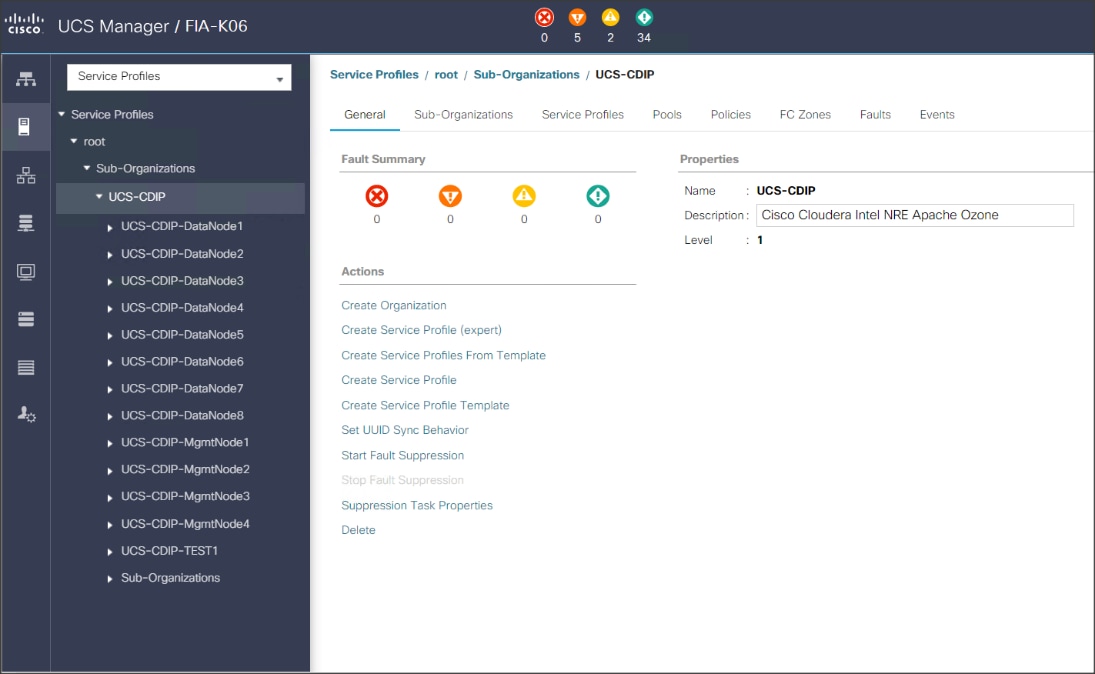Screen dimensions: 1095x674
Task: Click inside the Description text field
Action: 913,215
